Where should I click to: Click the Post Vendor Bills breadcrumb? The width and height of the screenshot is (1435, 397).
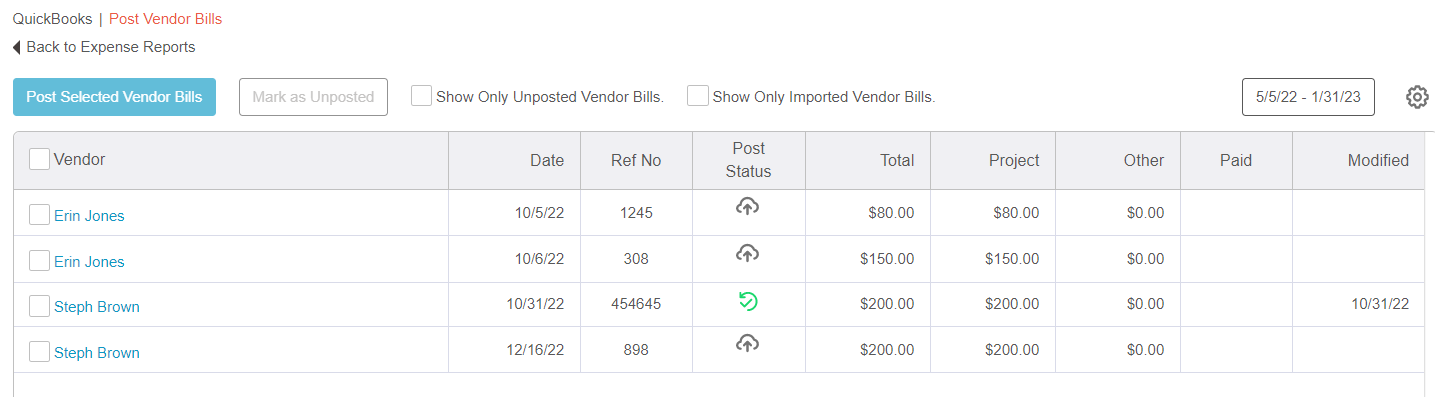pos(166,19)
